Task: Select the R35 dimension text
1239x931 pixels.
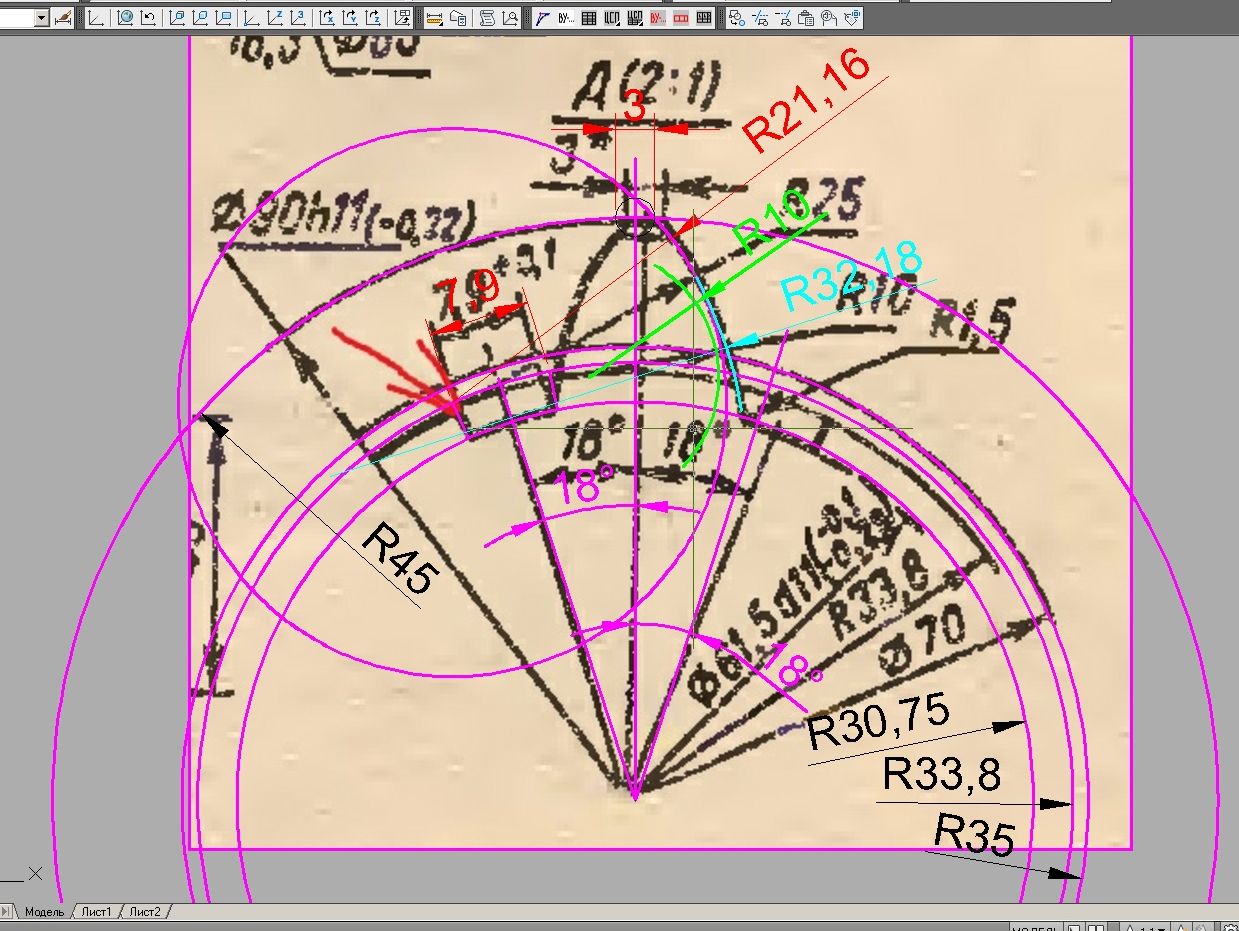Action: click(975, 835)
